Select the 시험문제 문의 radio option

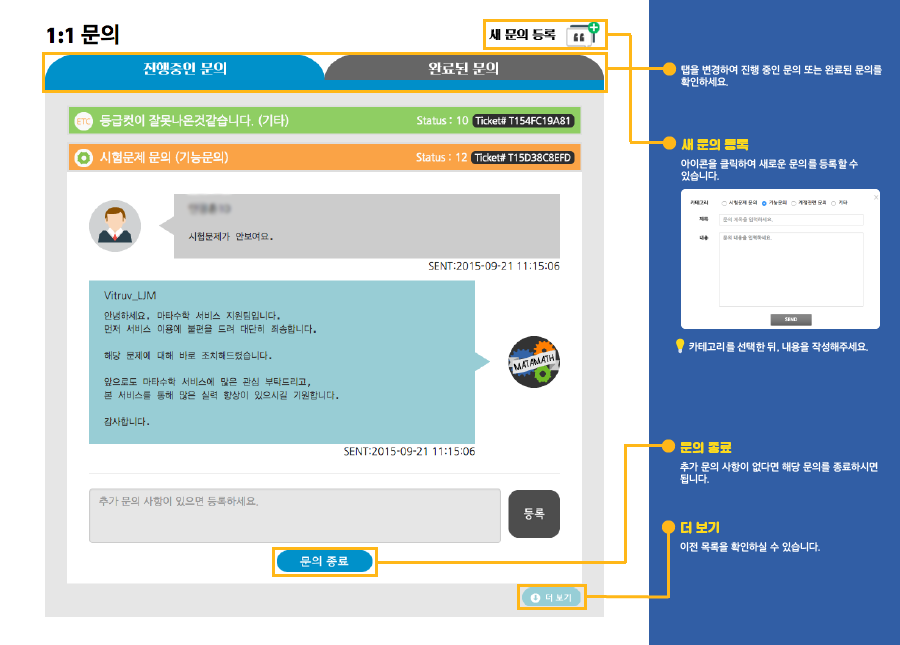tap(723, 203)
